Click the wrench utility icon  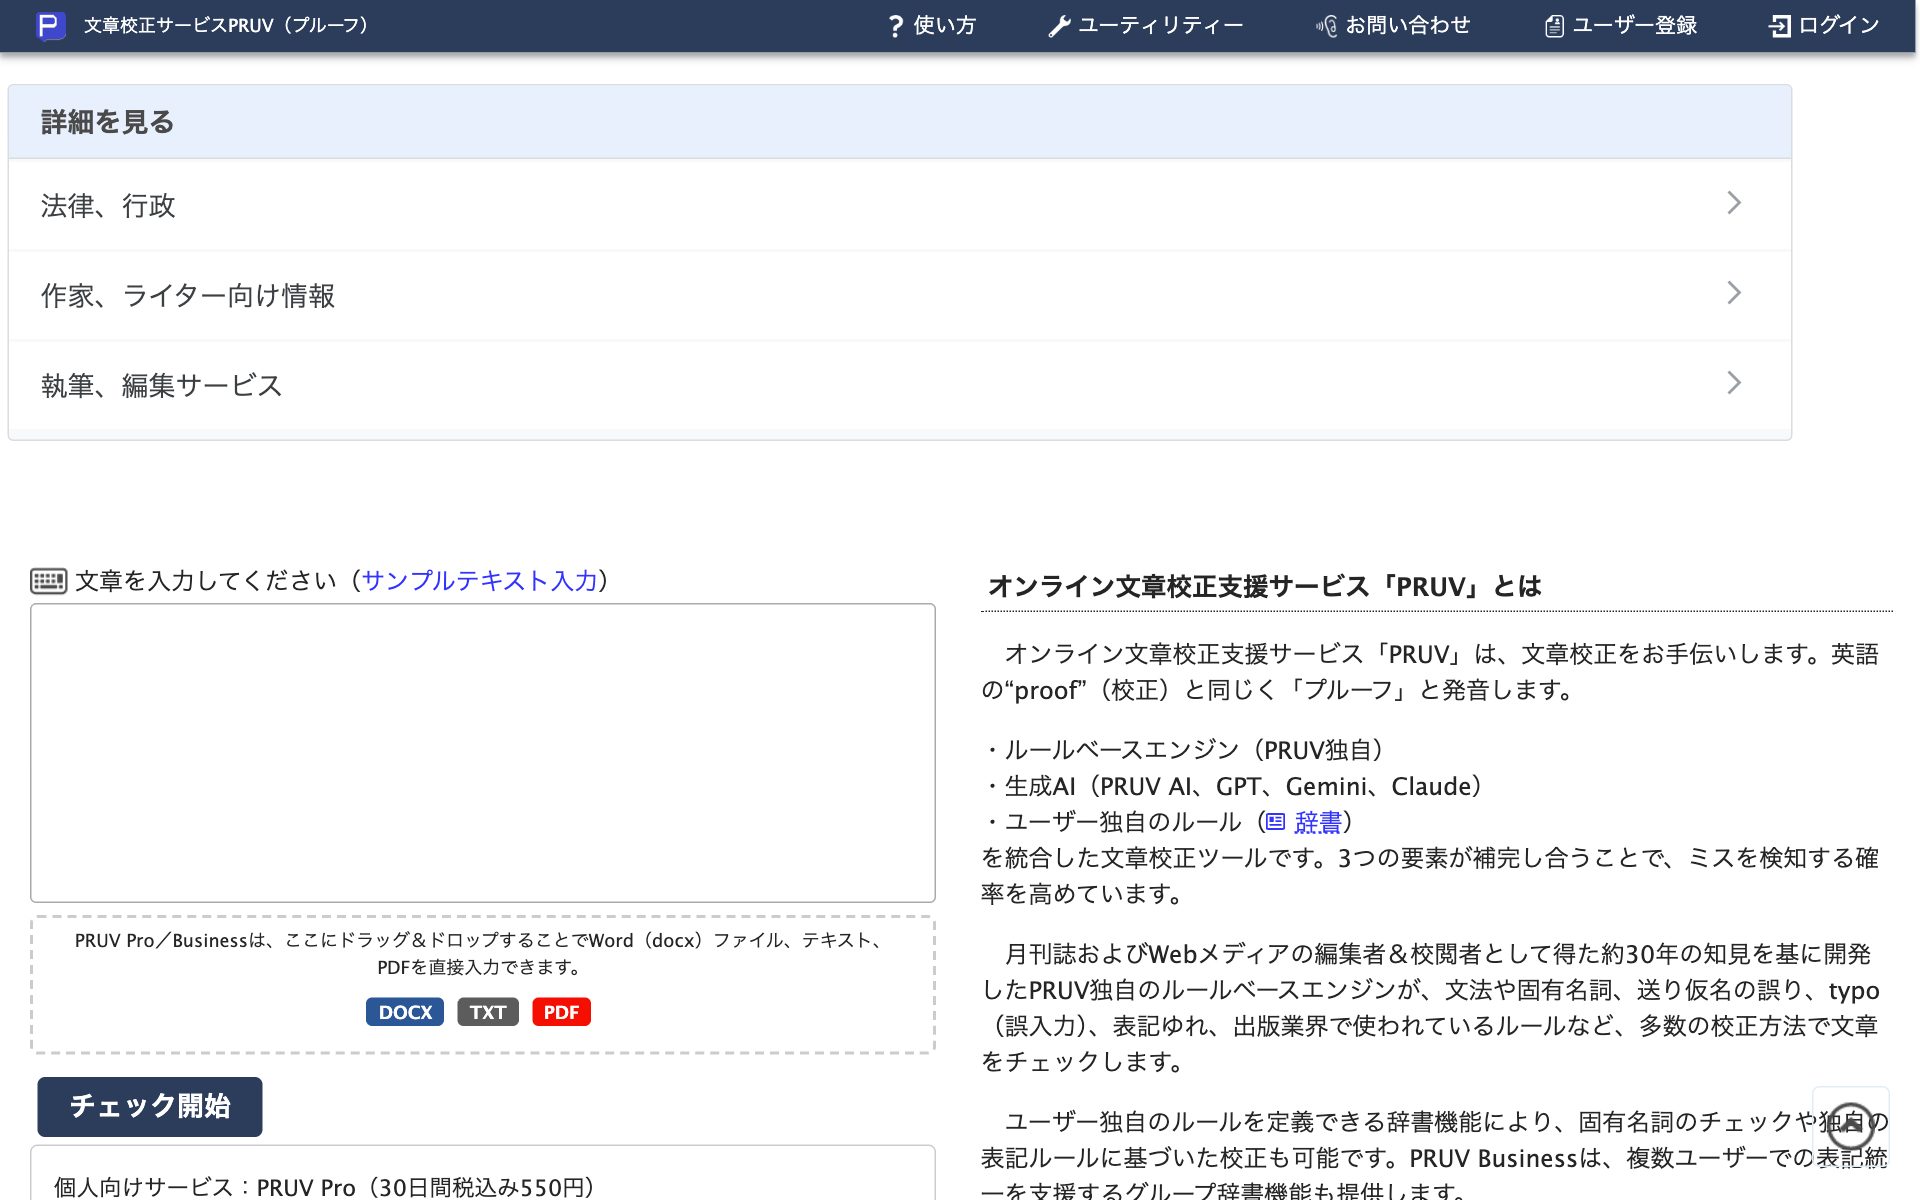tap(1059, 26)
